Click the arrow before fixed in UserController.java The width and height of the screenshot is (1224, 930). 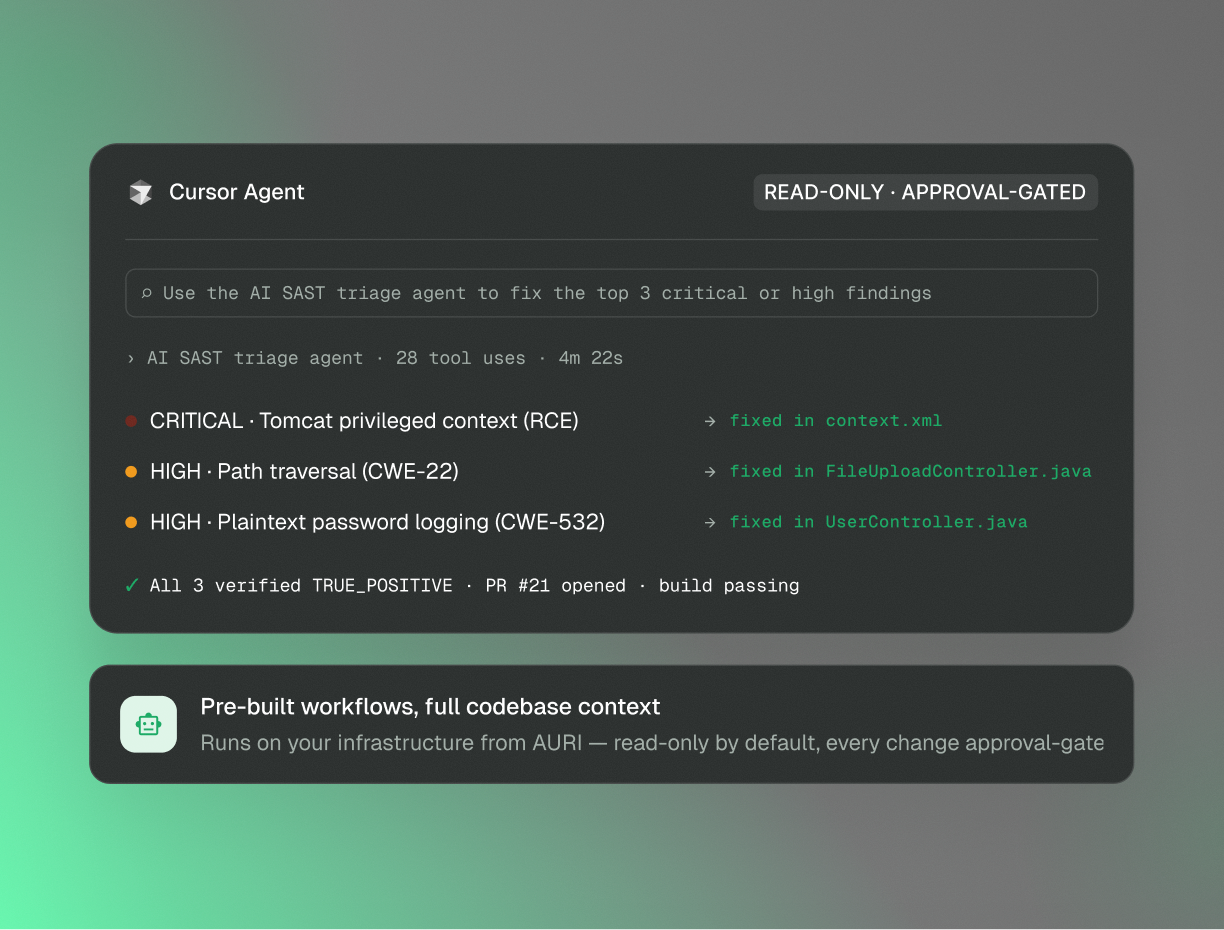click(710, 522)
